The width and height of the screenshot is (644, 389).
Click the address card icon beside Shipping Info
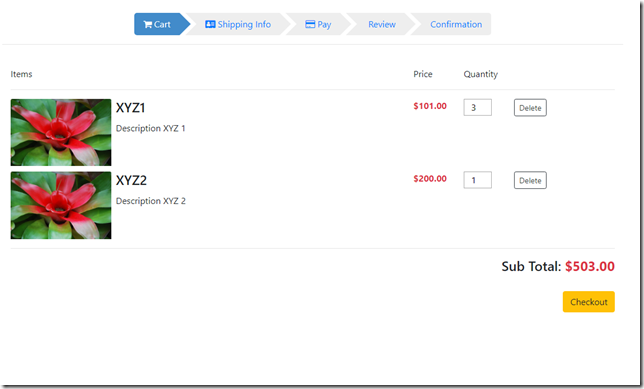(210, 24)
